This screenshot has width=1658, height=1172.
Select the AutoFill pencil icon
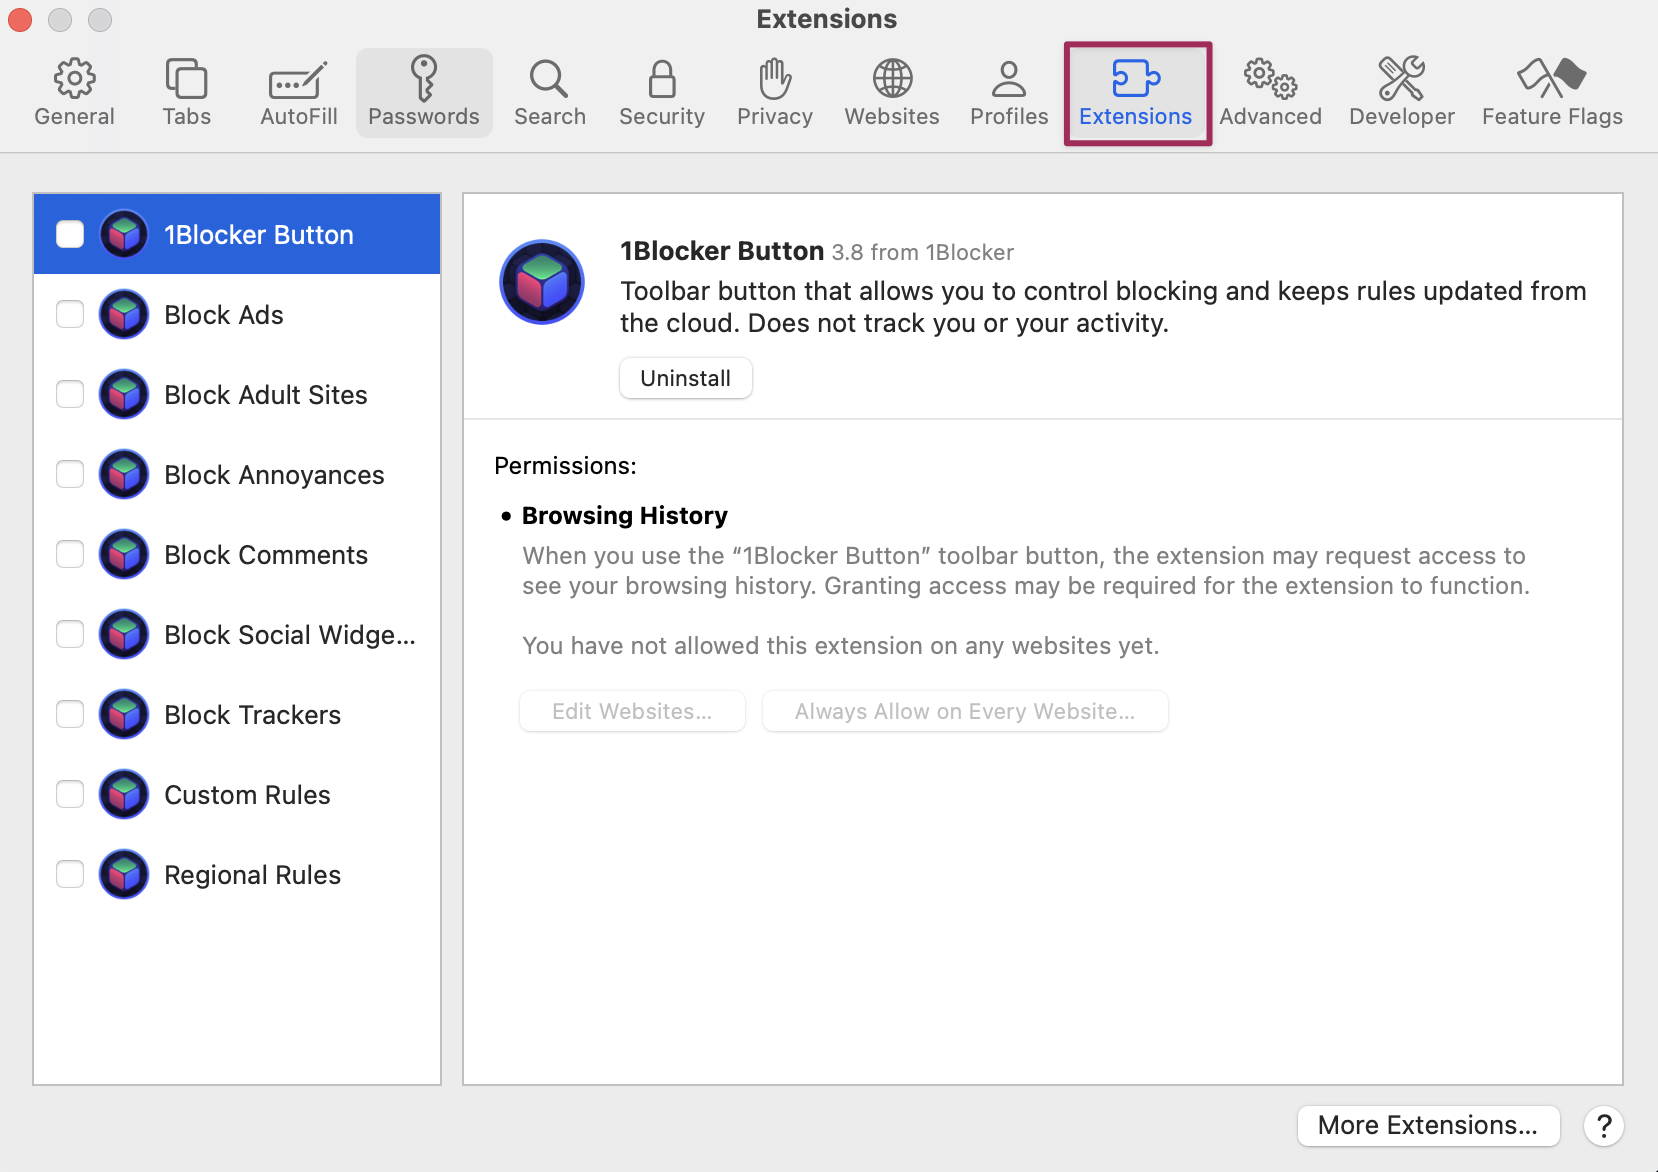(298, 79)
